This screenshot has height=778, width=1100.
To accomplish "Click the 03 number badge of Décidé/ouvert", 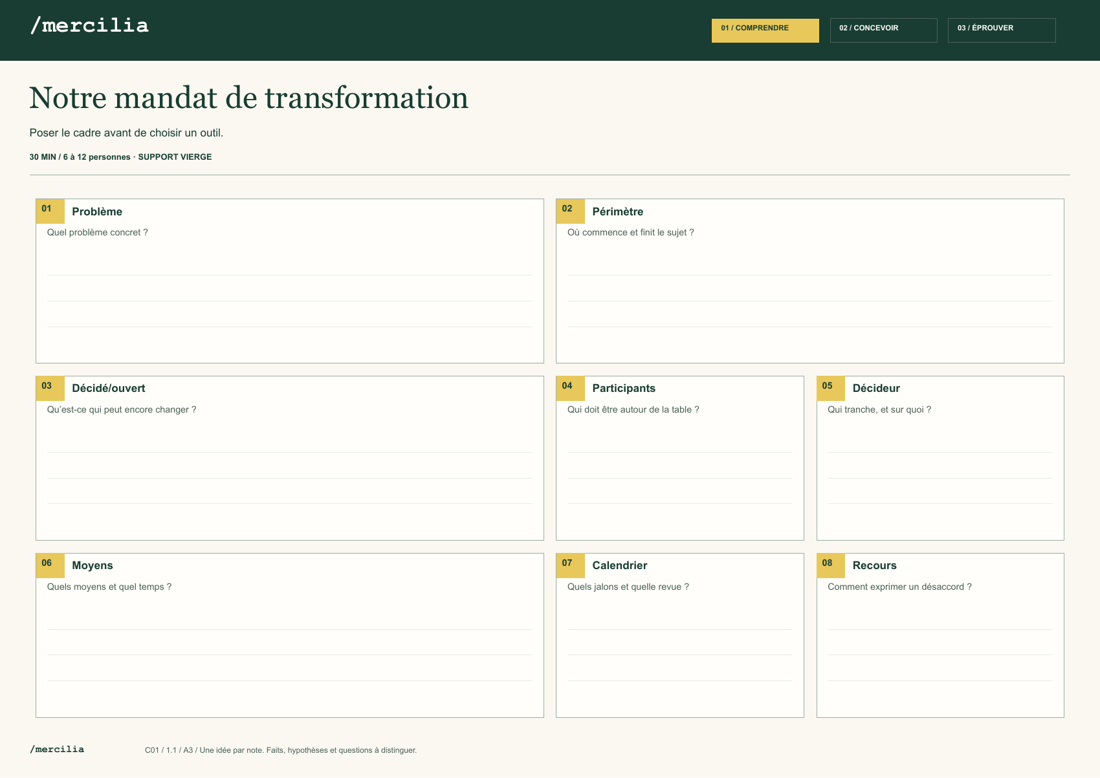I will pyautogui.click(x=50, y=388).
